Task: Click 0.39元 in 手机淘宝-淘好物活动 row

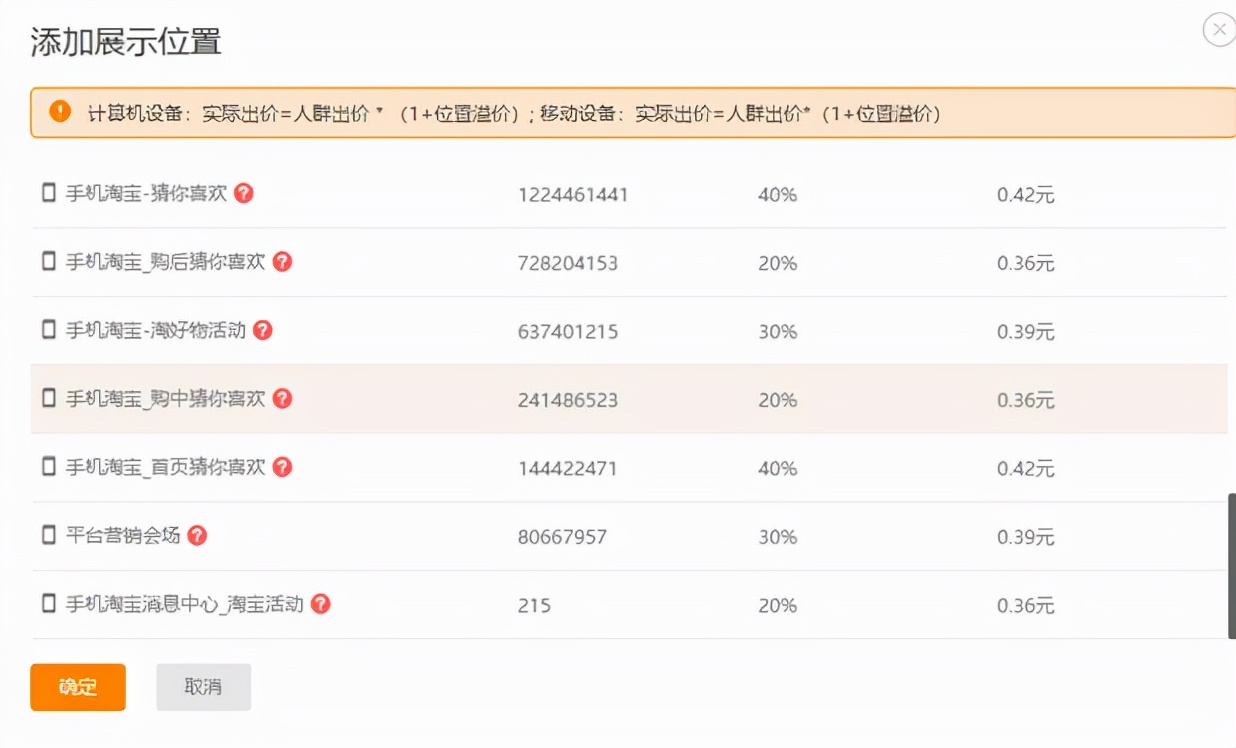Action: 1025,331
